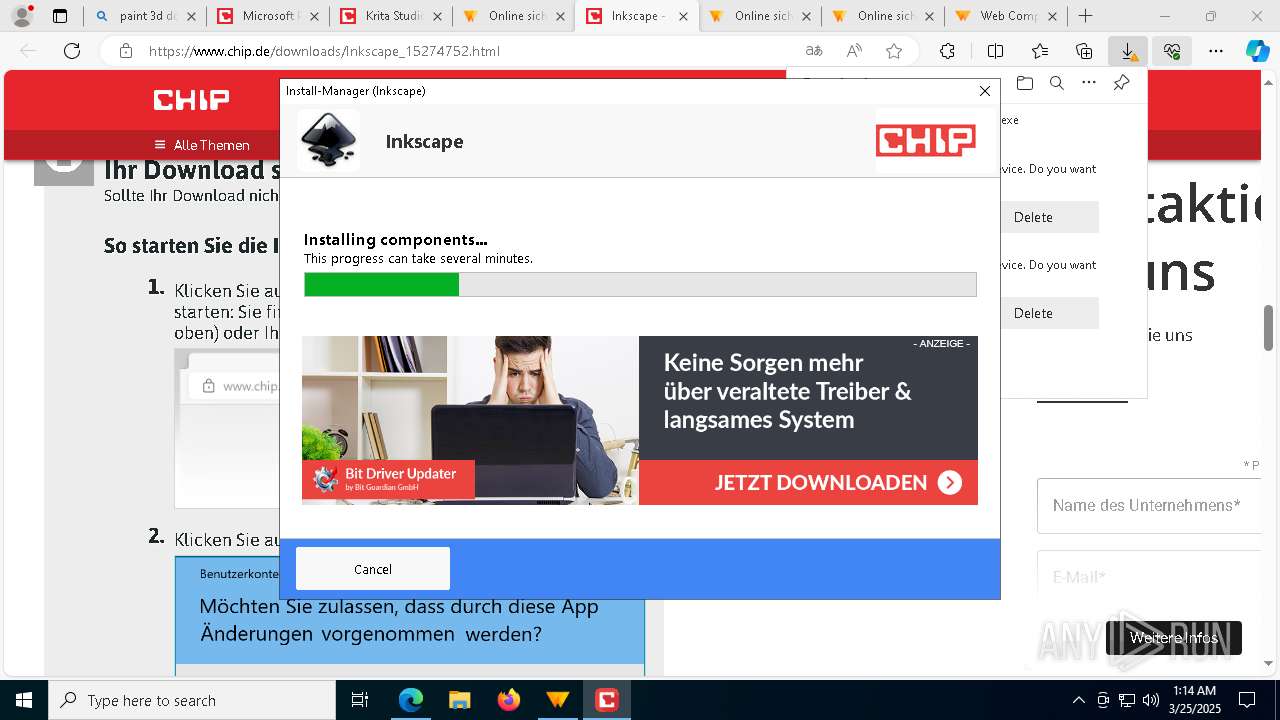This screenshot has height=720, width=1280.
Task: Cancel the Inkscape installation
Action: click(x=373, y=569)
